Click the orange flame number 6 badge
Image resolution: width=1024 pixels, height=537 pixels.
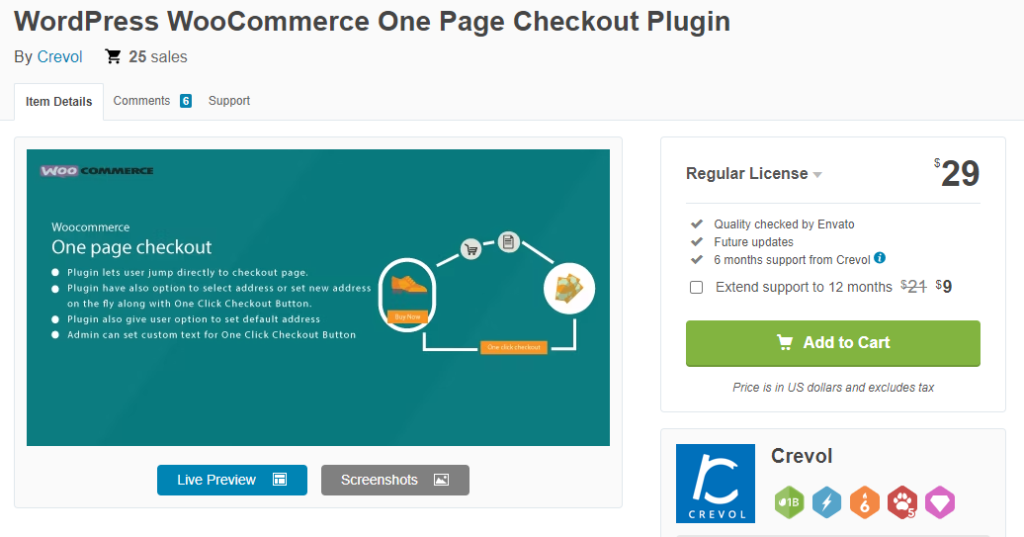click(x=865, y=502)
